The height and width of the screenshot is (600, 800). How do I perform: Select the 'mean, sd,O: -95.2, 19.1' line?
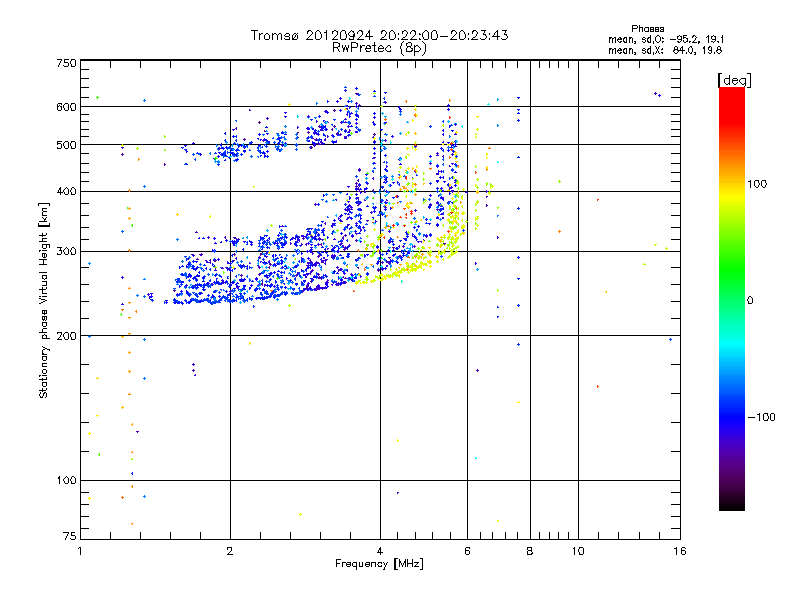(666, 39)
